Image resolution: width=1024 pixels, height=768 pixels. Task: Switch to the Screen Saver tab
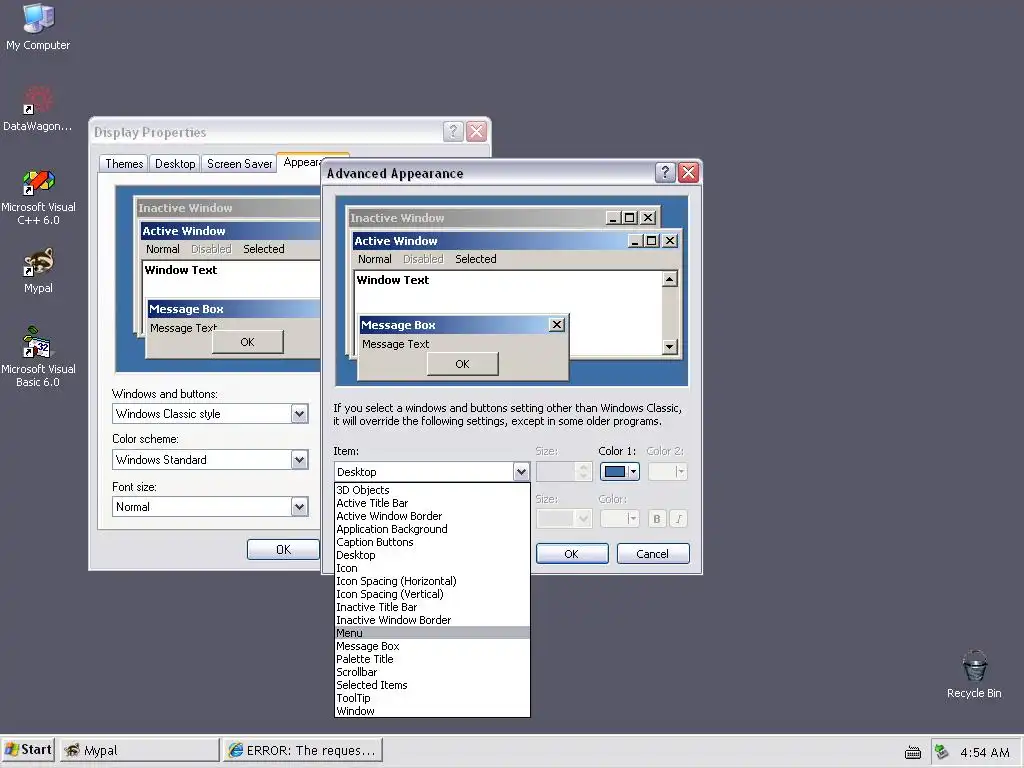click(x=239, y=163)
